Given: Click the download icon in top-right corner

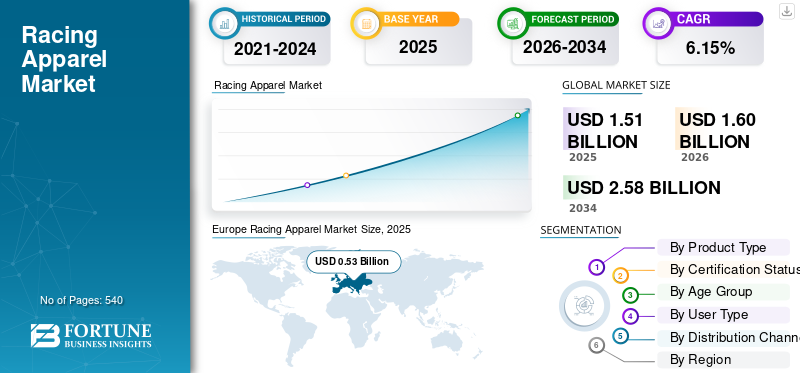Looking at the screenshot, I should coord(787,11).
